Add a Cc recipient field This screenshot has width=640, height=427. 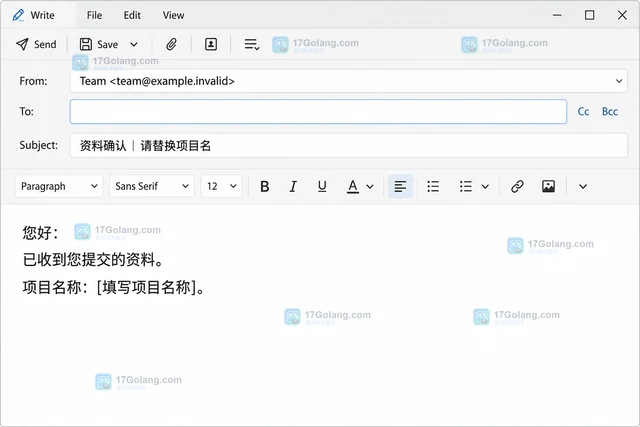[x=583, y=111]
